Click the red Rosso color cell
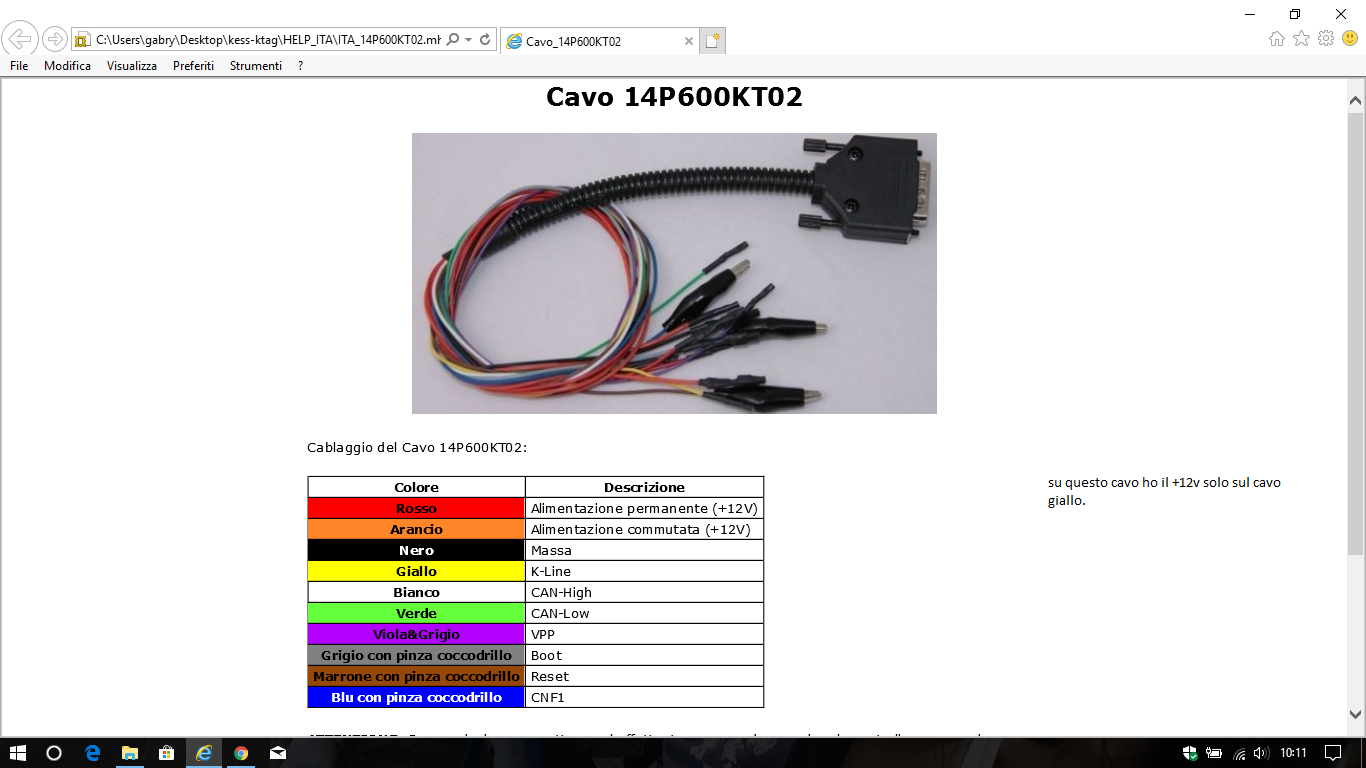Viewport: 1366px width, 768px height. tap(416, 509)
